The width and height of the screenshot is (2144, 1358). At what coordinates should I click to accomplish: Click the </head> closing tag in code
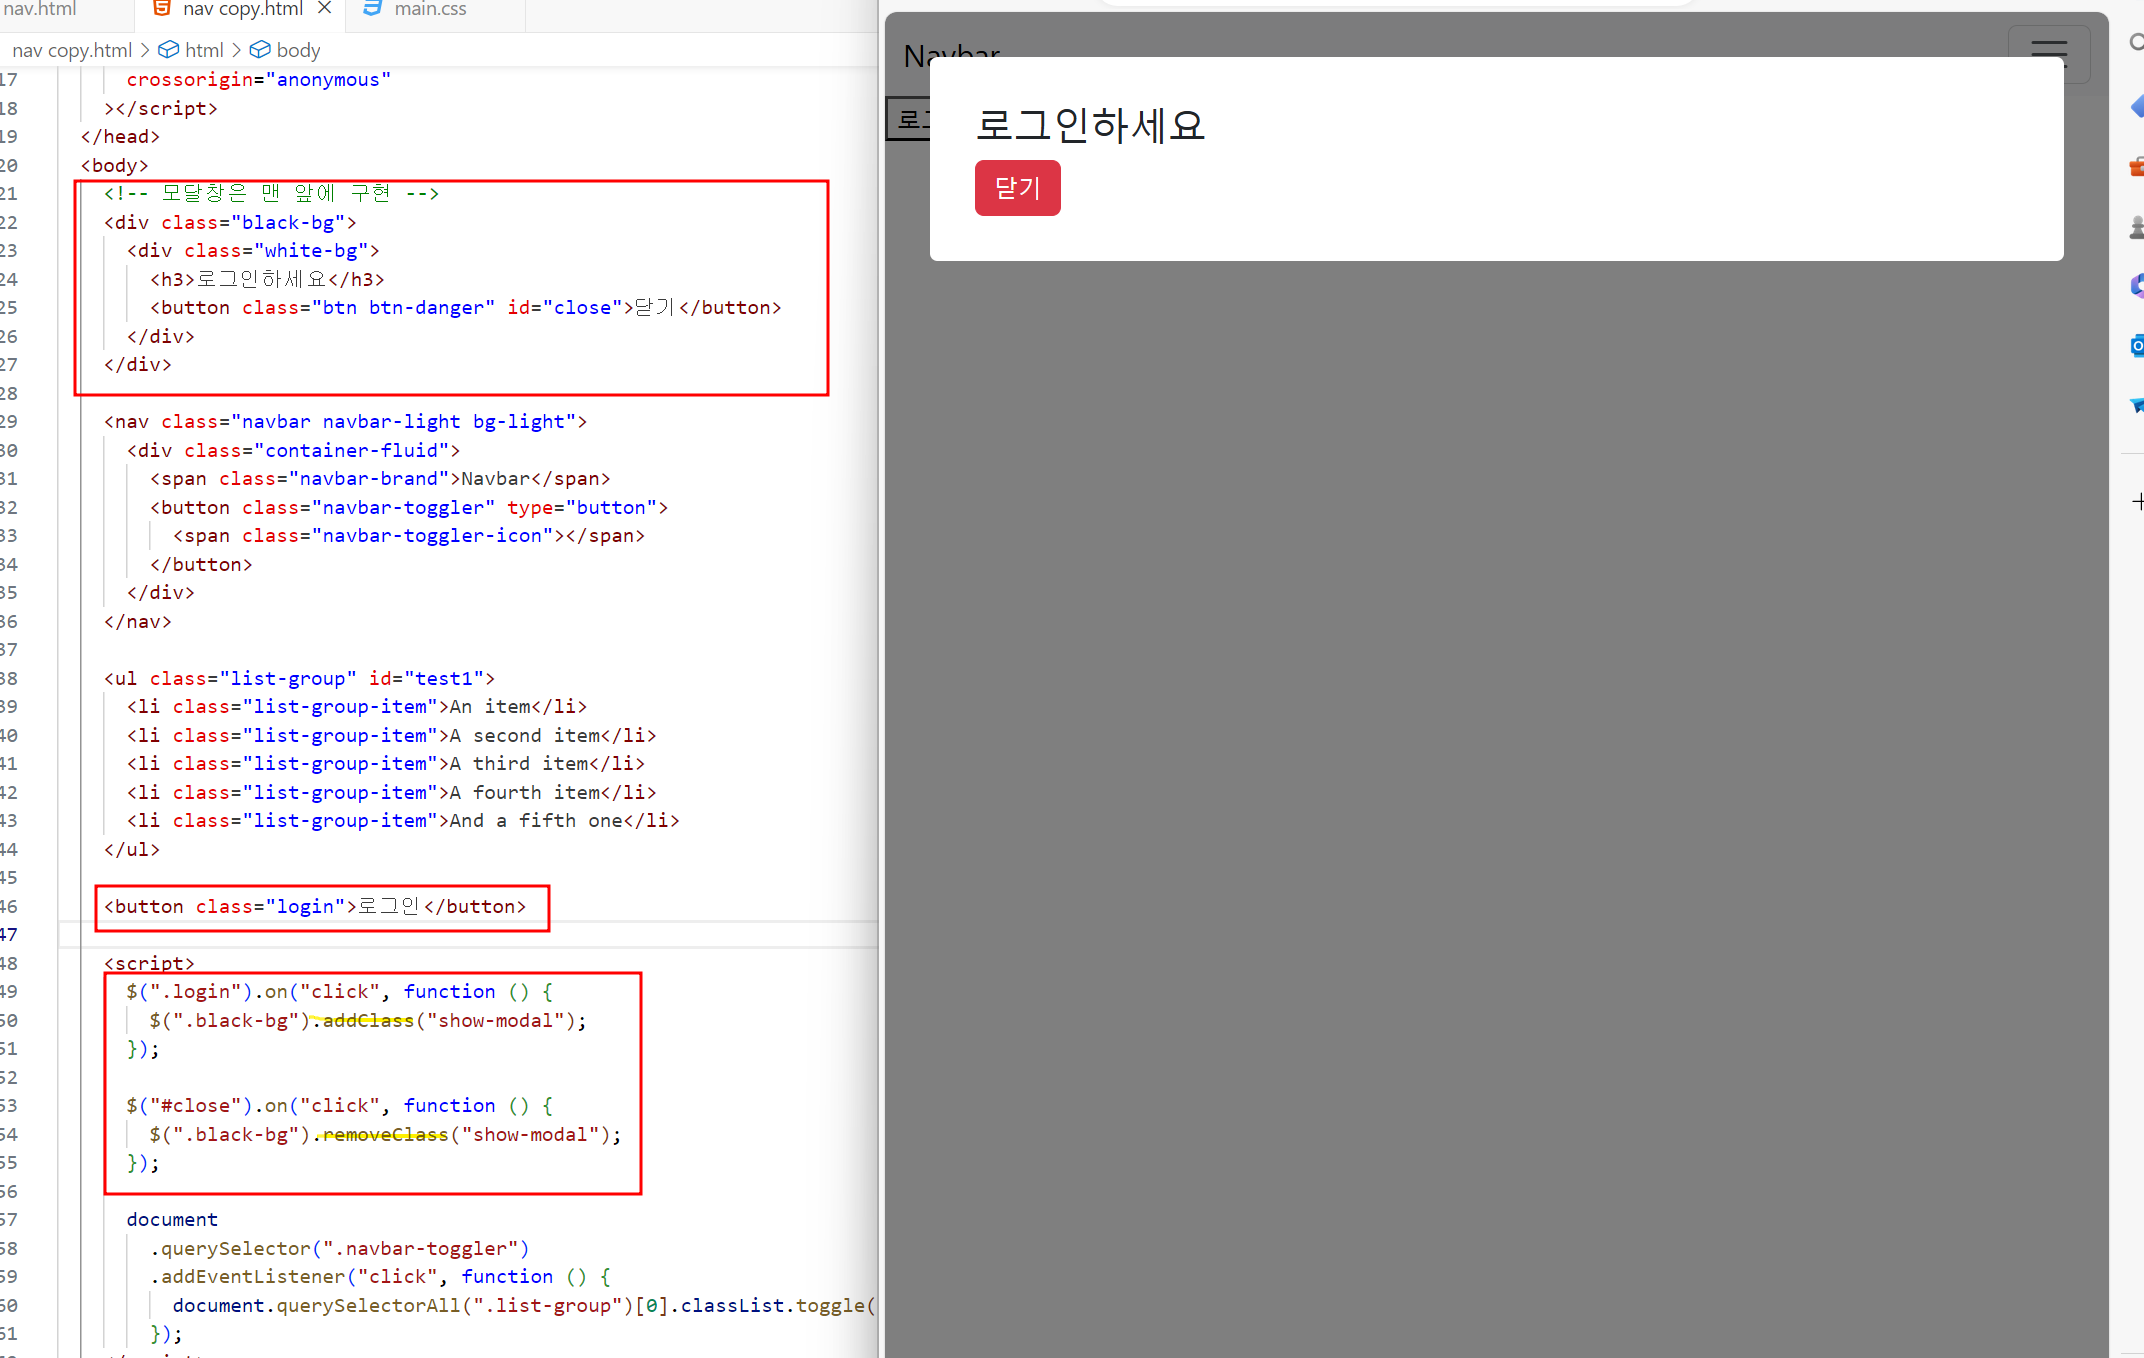pos(120,137)
